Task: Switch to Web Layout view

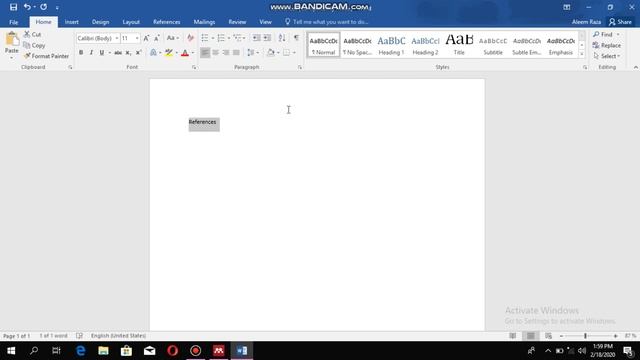Action: coord(549,336)
